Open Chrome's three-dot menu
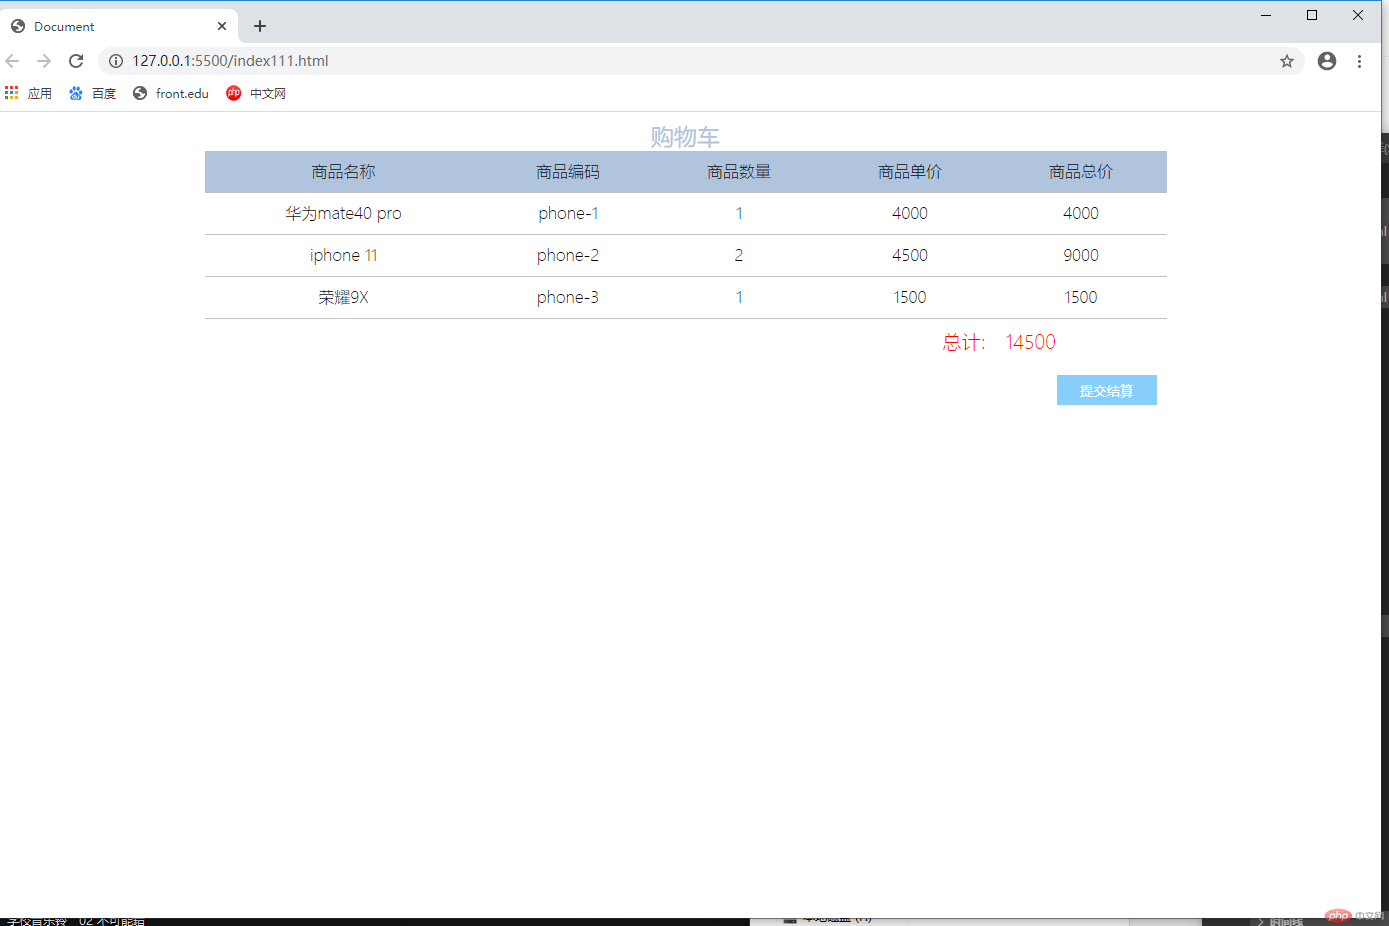Screen dimensions: 1389x926 [x=1359, y=61]
